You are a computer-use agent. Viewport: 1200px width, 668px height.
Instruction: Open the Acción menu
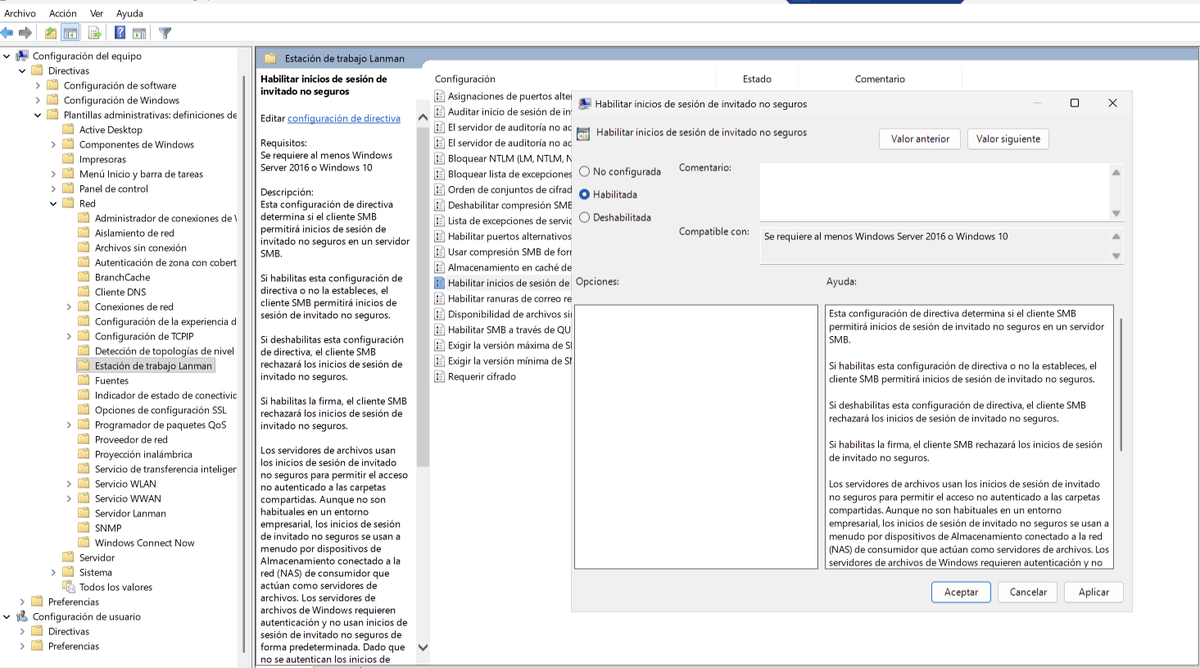click(x=63, y=13)
